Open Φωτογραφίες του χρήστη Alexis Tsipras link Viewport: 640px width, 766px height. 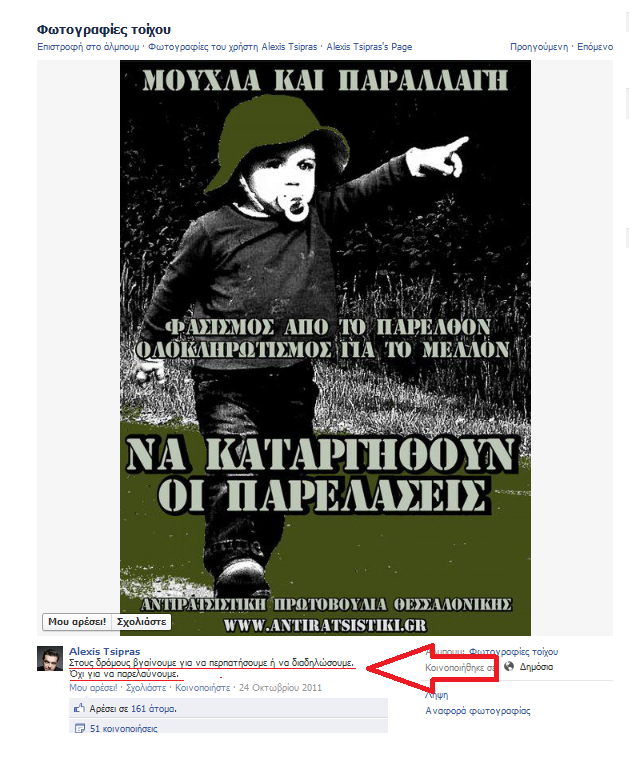click(233, 47)
